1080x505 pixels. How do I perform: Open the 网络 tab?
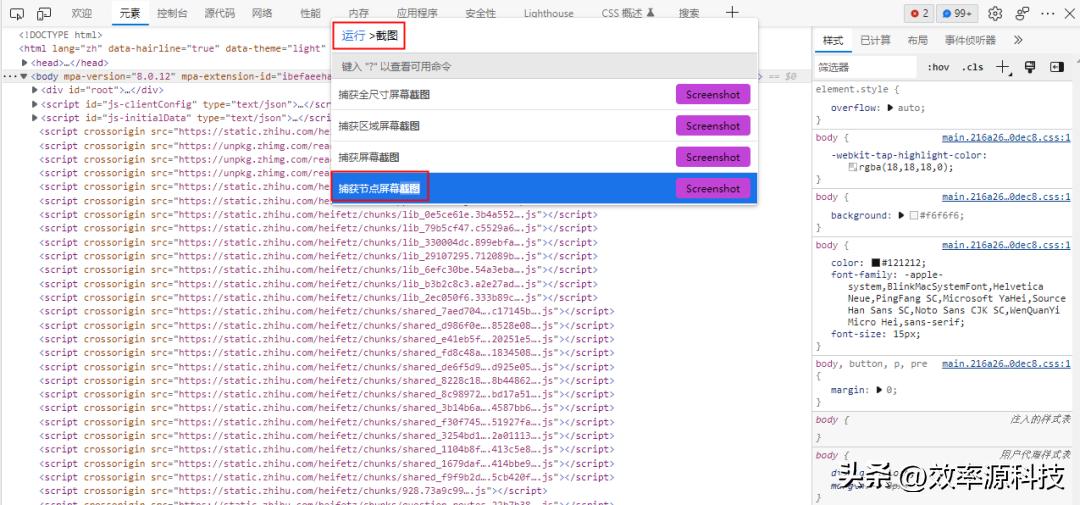[x=262, y=13]
